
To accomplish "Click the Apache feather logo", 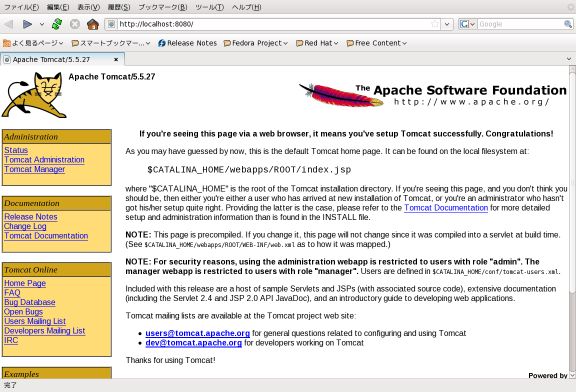I will click(341, 95).
